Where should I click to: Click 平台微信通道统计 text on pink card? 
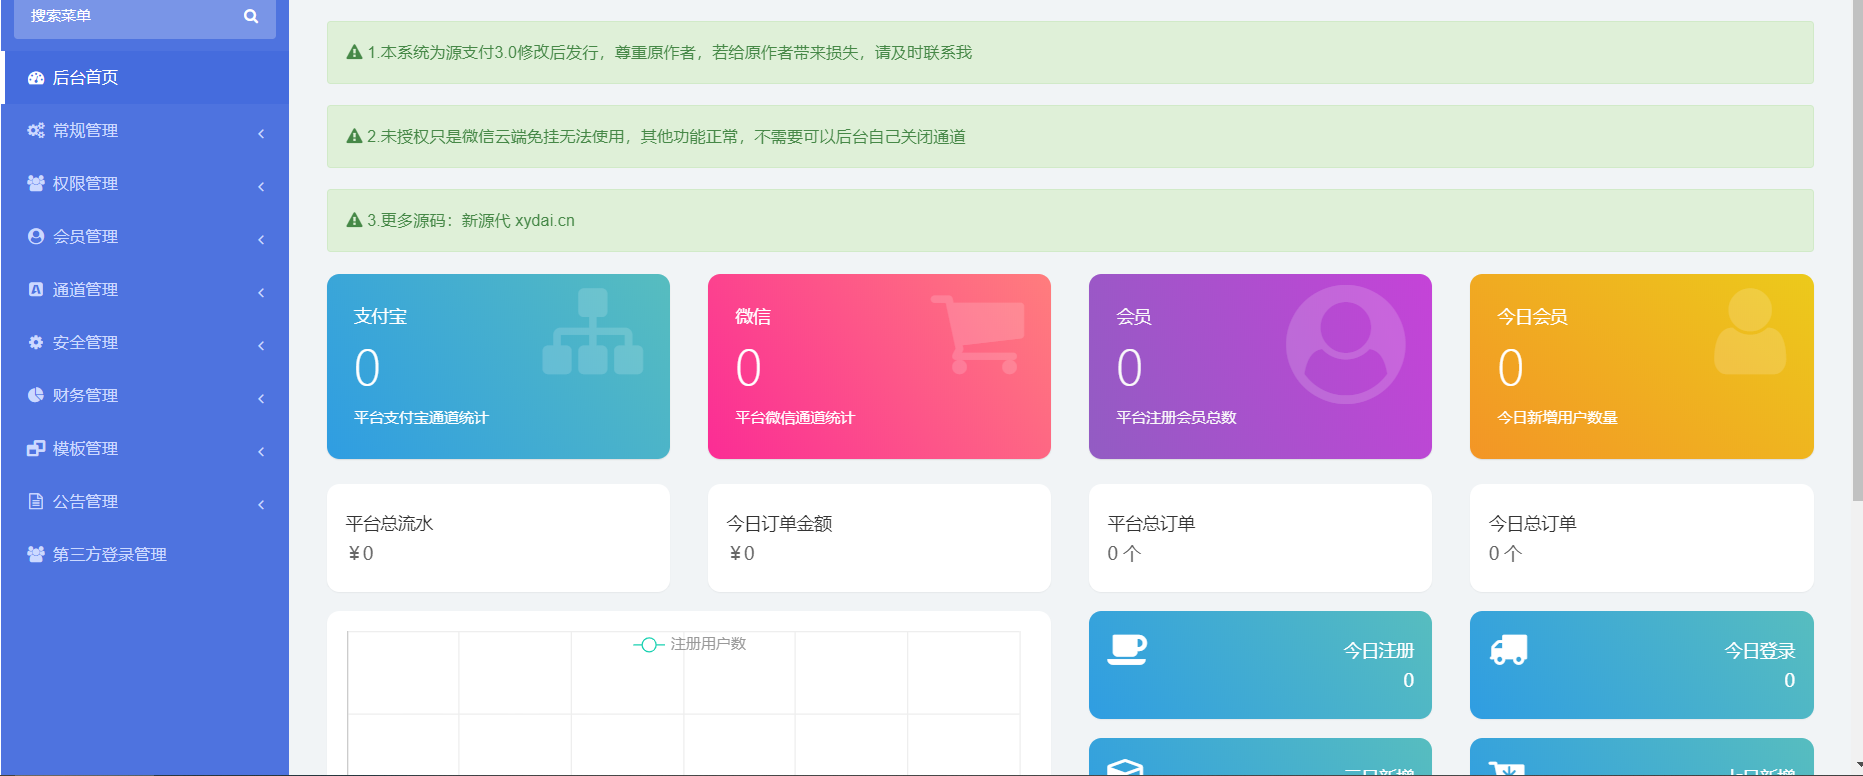click(795, 418)
